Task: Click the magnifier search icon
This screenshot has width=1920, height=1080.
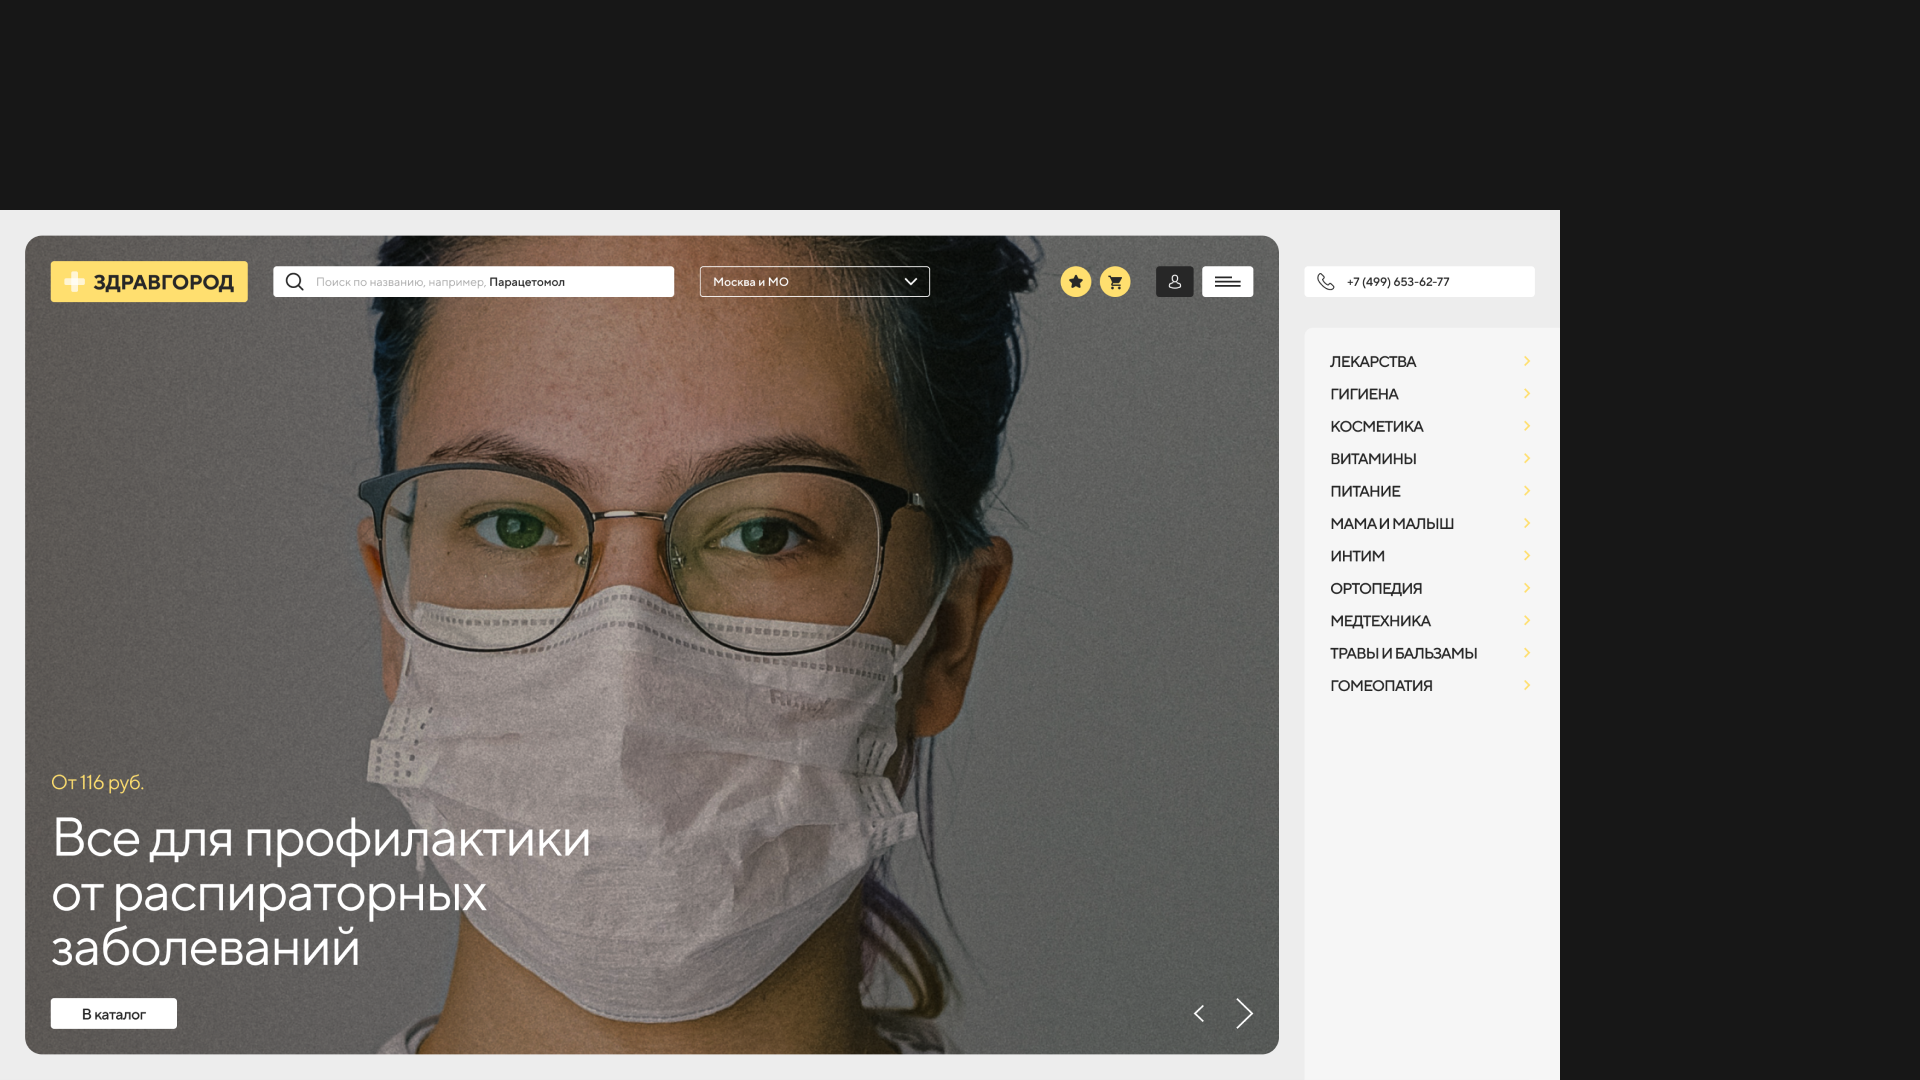Action: 294,282
